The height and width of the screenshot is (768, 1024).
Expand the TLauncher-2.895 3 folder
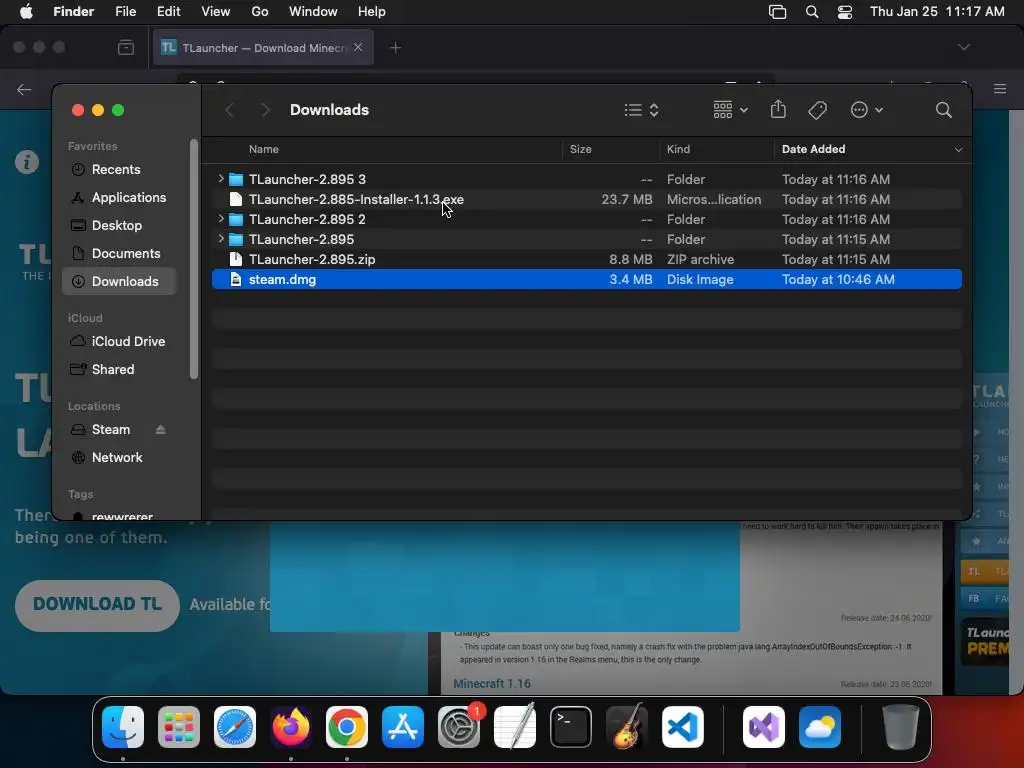point(221,178)
